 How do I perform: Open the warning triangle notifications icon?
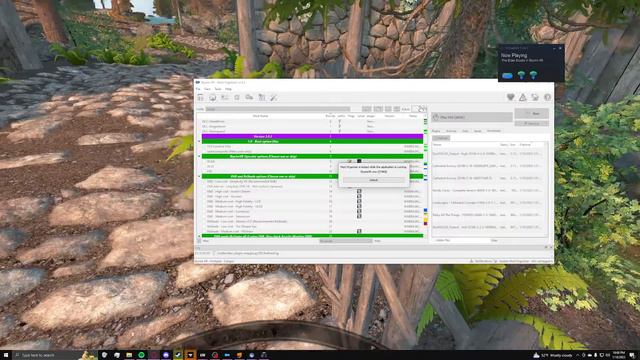523,97
